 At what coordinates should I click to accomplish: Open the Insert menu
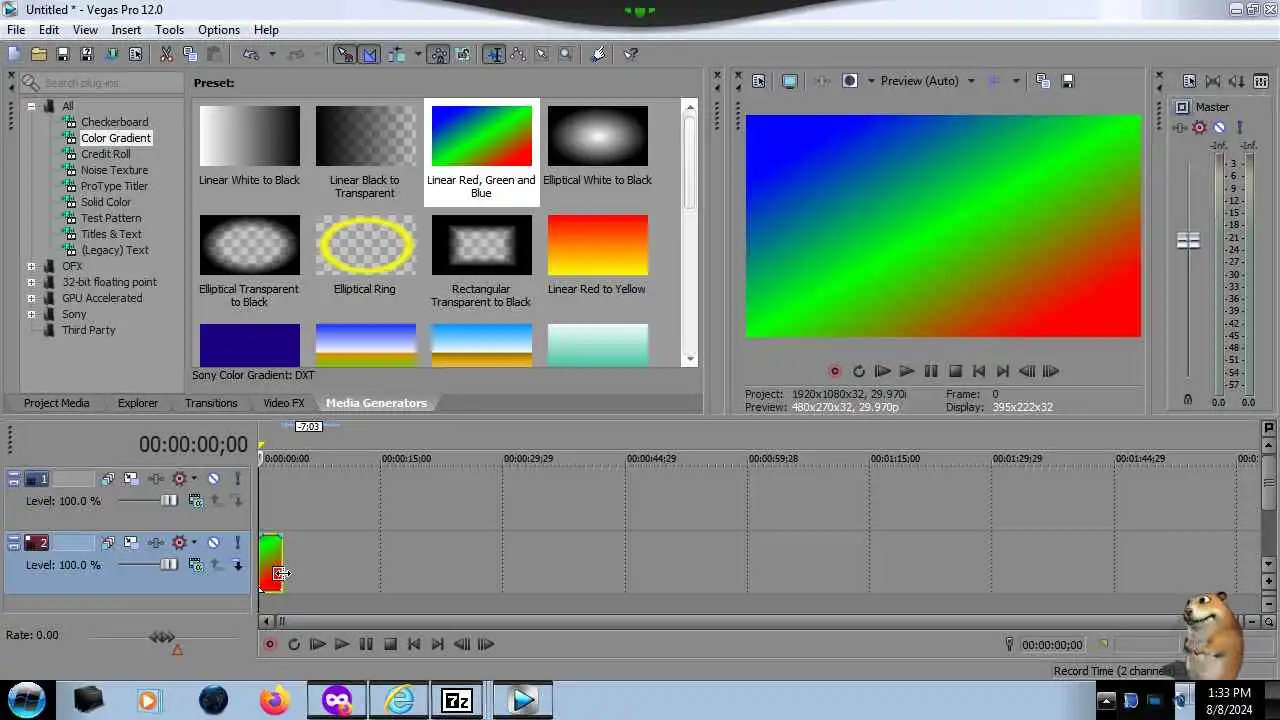[126, 30]
